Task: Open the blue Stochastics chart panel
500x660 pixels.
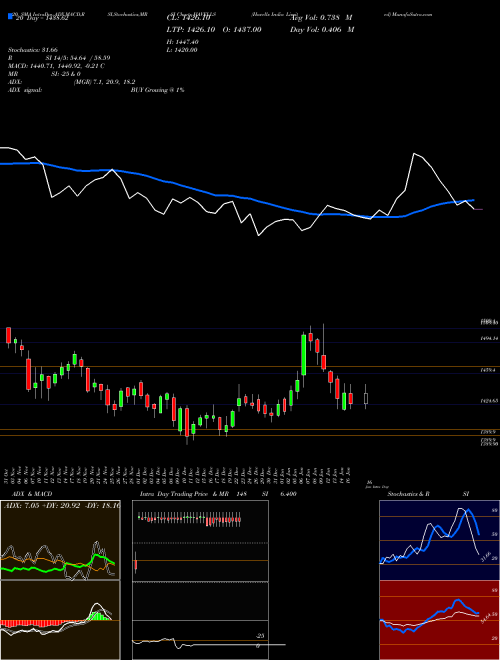Action: 439,540
